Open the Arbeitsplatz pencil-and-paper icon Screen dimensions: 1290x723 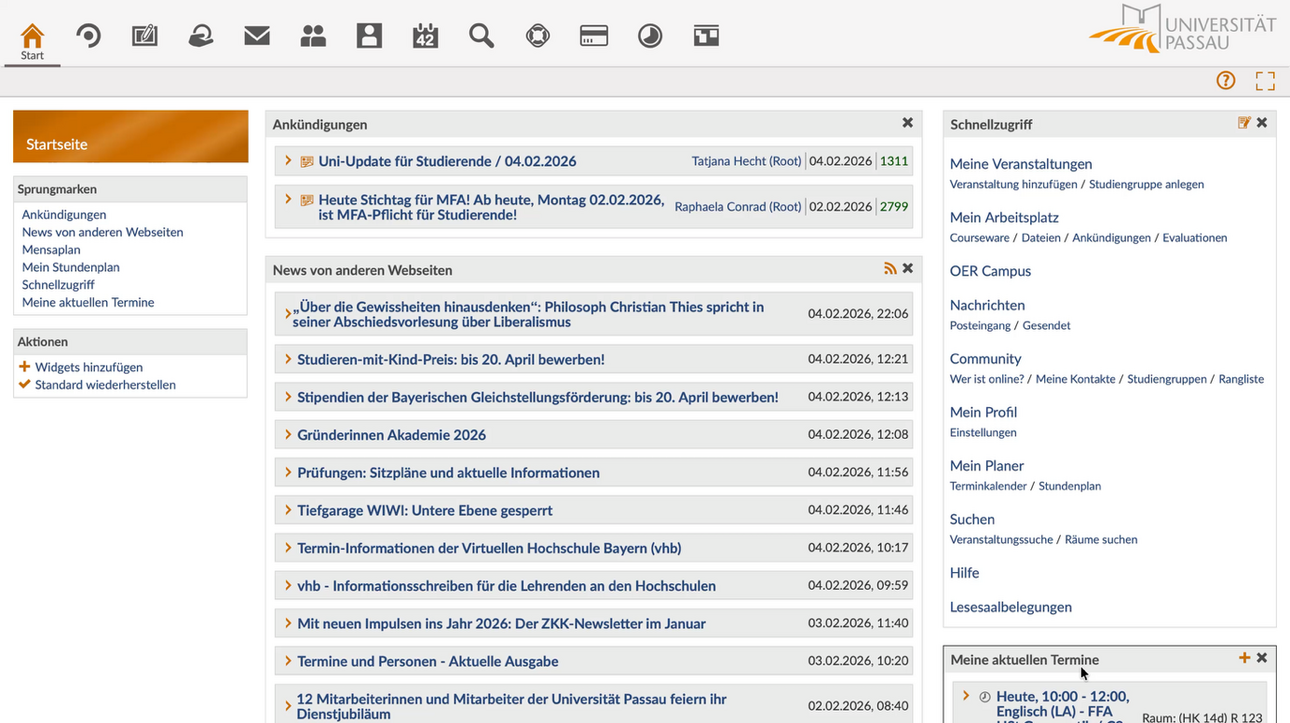tap(145, 36)
